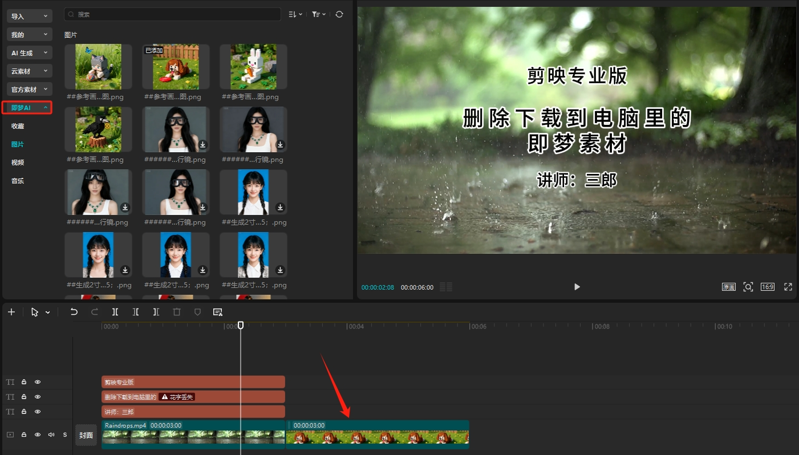Click the shield marker icon in timeline toolbar
The image size is (799, 455).
point(197,312)
